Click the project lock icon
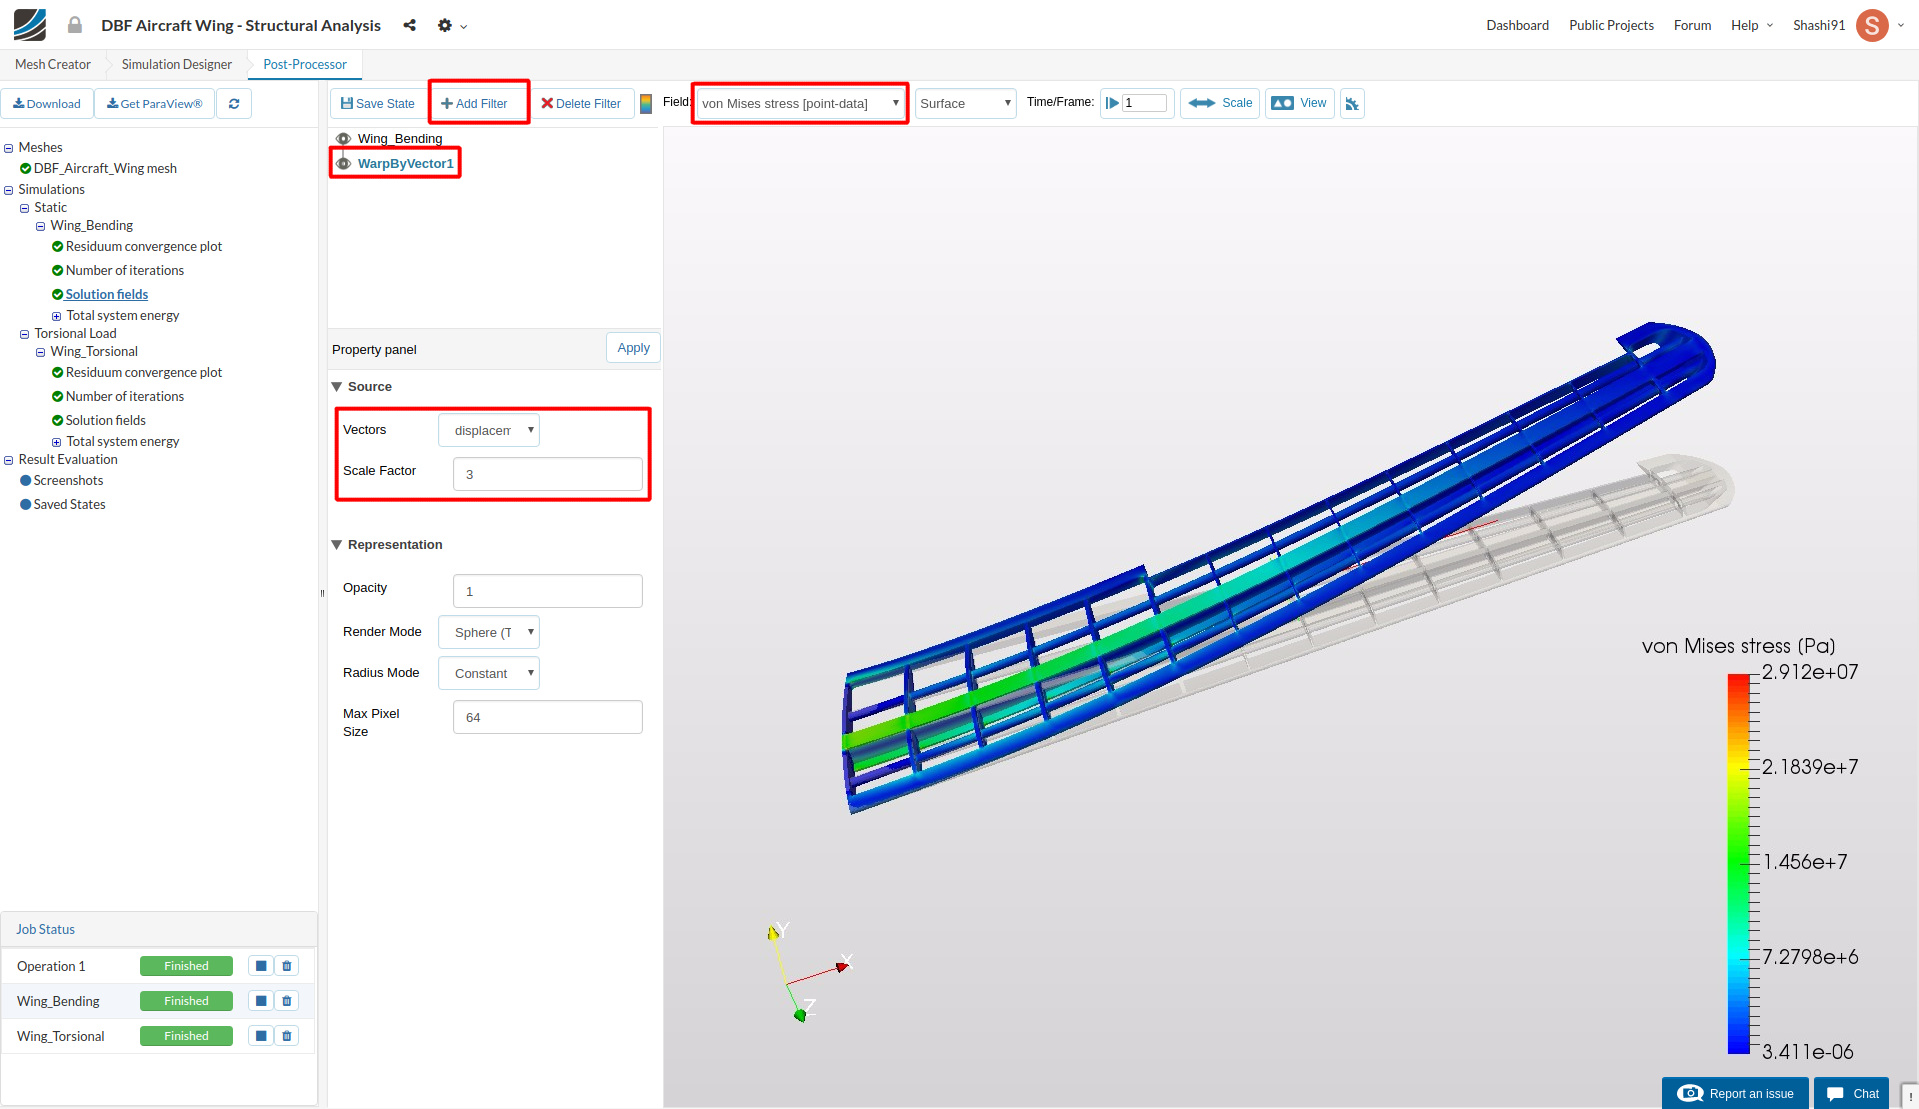1919x1109 pixels. (x=75, y=25)
